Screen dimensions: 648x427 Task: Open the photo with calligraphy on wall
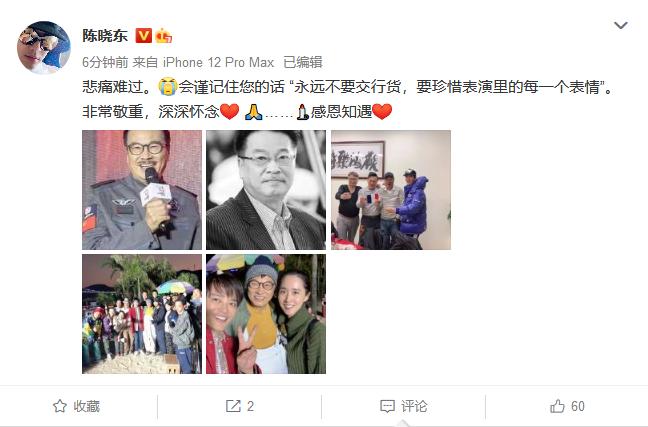point(391,190)
